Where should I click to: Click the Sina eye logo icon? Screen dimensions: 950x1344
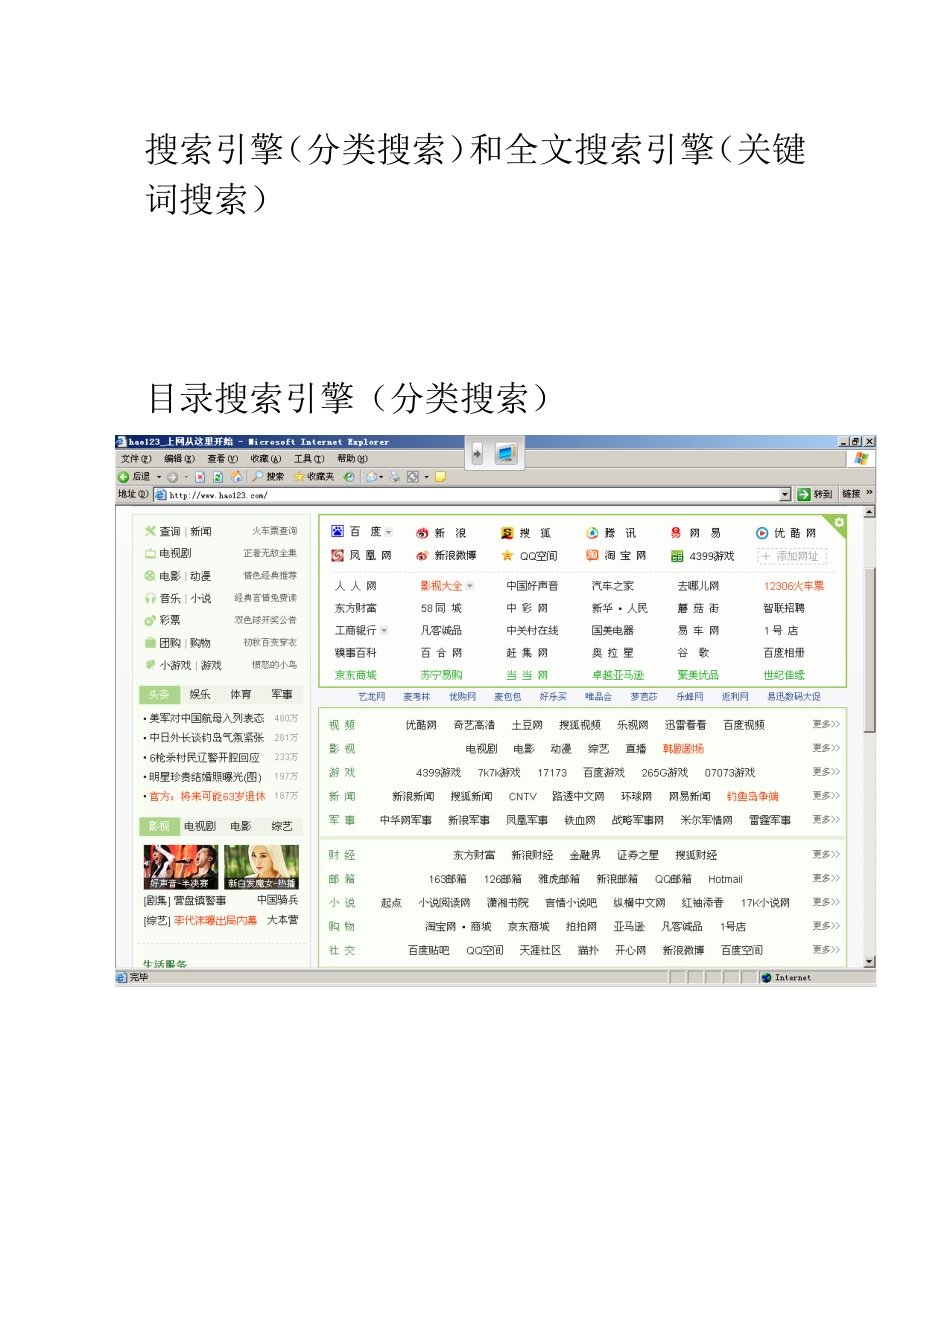tap(422, 533)
